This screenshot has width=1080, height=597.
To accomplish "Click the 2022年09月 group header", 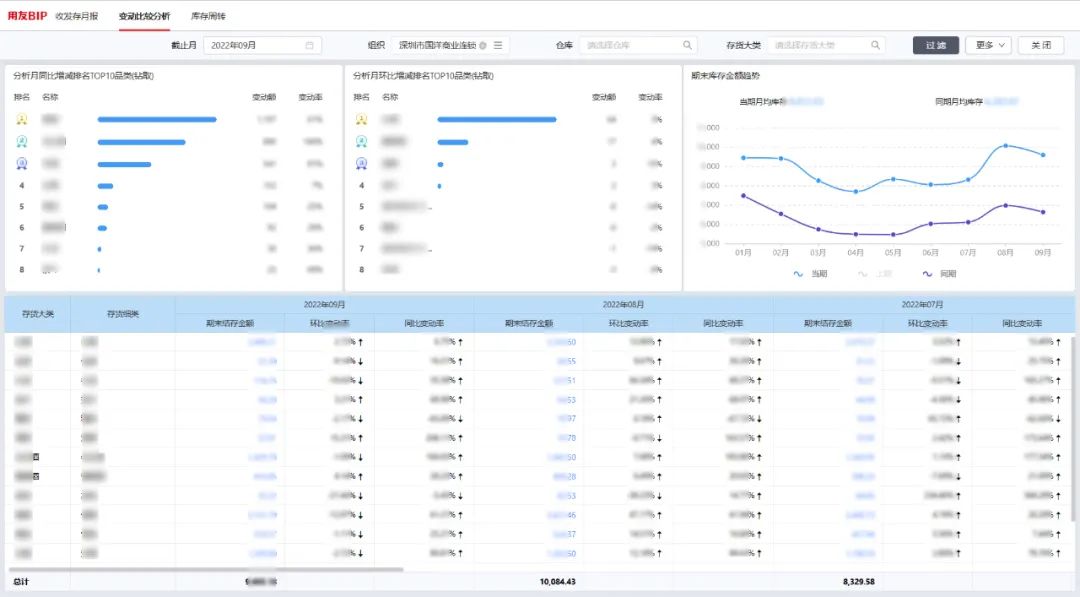I will click(x=324, y=304).
